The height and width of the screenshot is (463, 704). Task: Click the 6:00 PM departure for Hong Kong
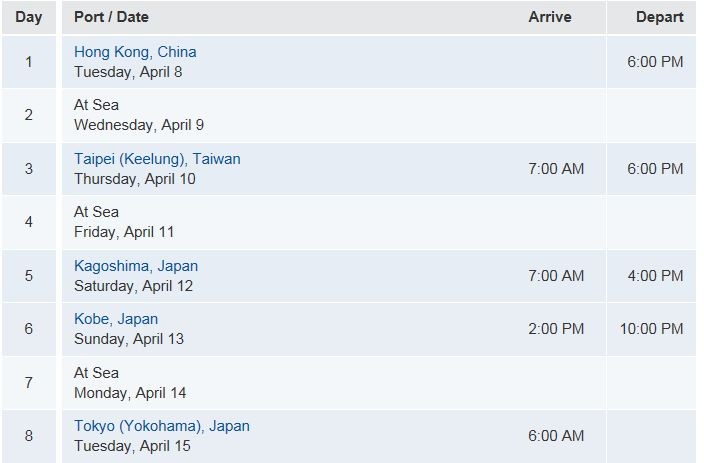coord(655,62)
